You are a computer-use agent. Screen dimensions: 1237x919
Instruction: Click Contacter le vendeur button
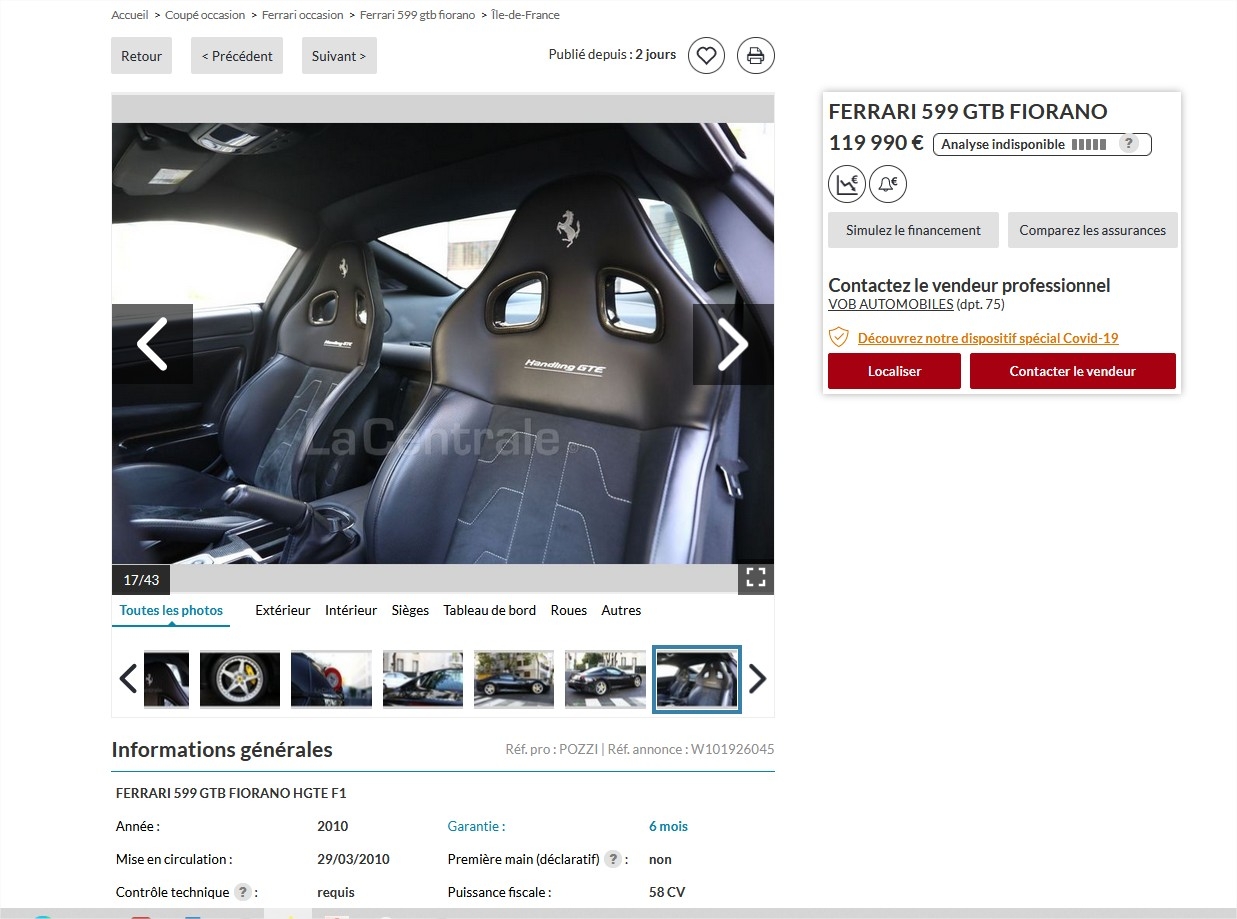point(1072,371)
